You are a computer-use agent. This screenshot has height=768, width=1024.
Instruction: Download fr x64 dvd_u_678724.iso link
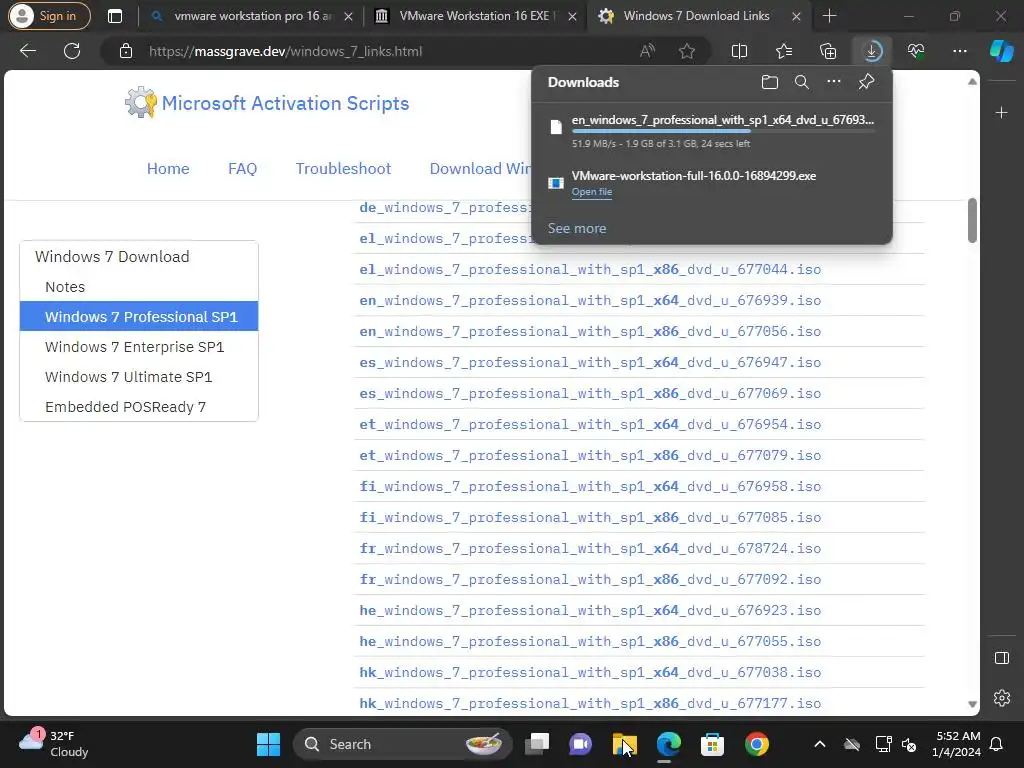pyautogui.click(x=590, y=549)
